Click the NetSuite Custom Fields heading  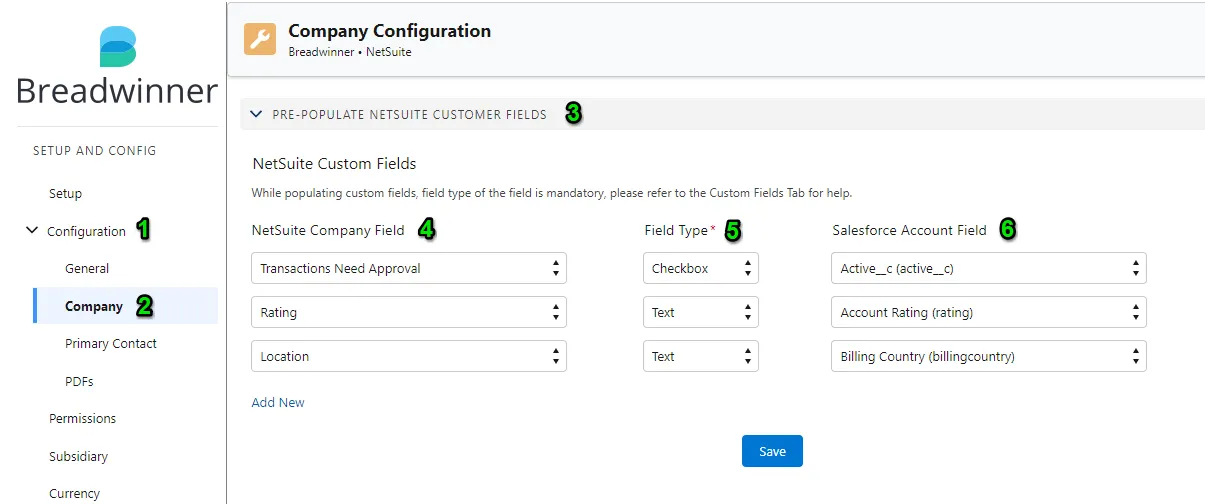click(334, 163)
